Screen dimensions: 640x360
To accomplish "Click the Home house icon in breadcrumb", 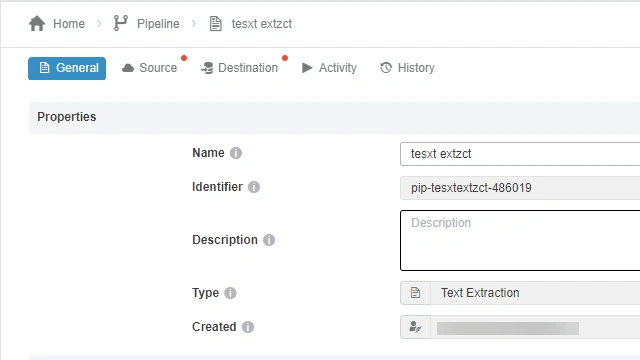I will [37, 24].
